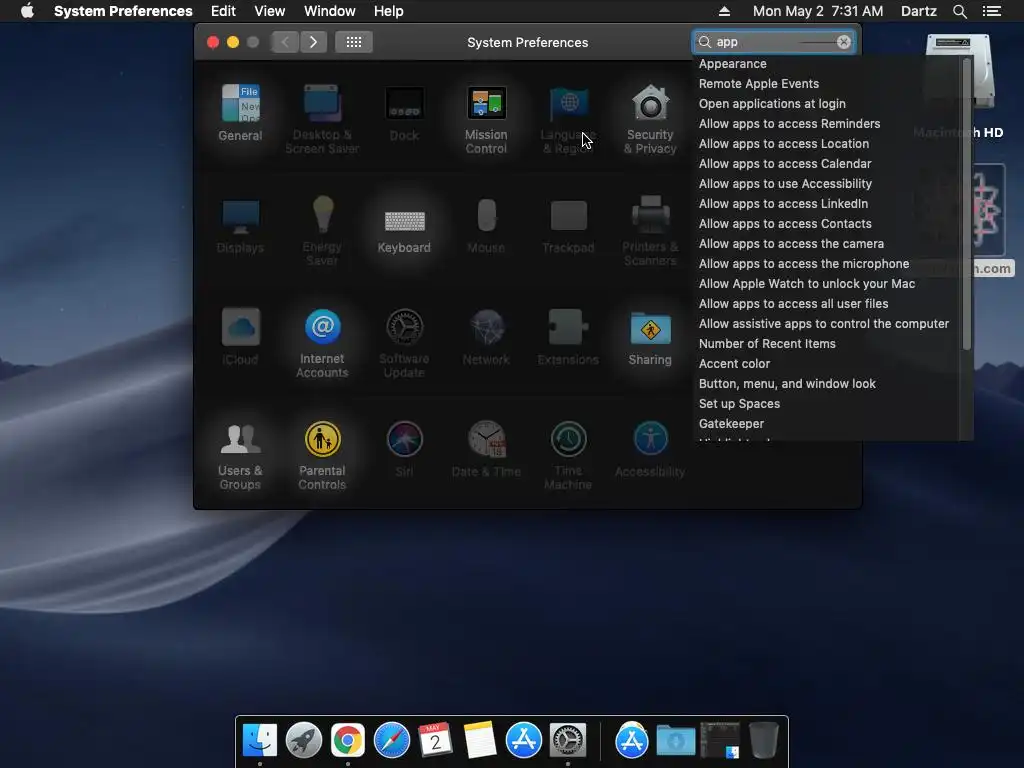Open Energy Saver preferences

click(x=322, y=231)
